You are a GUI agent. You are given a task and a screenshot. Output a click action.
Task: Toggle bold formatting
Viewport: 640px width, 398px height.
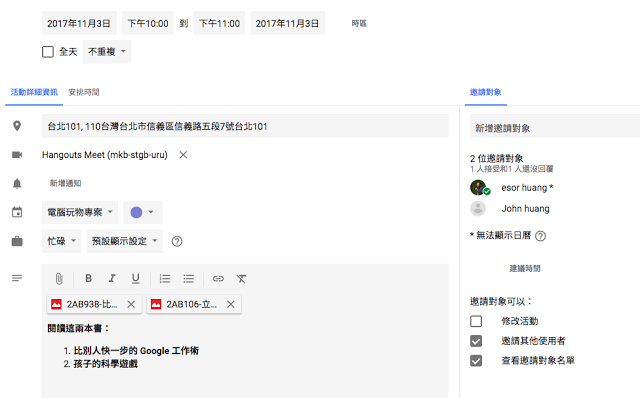pos(88,278)
